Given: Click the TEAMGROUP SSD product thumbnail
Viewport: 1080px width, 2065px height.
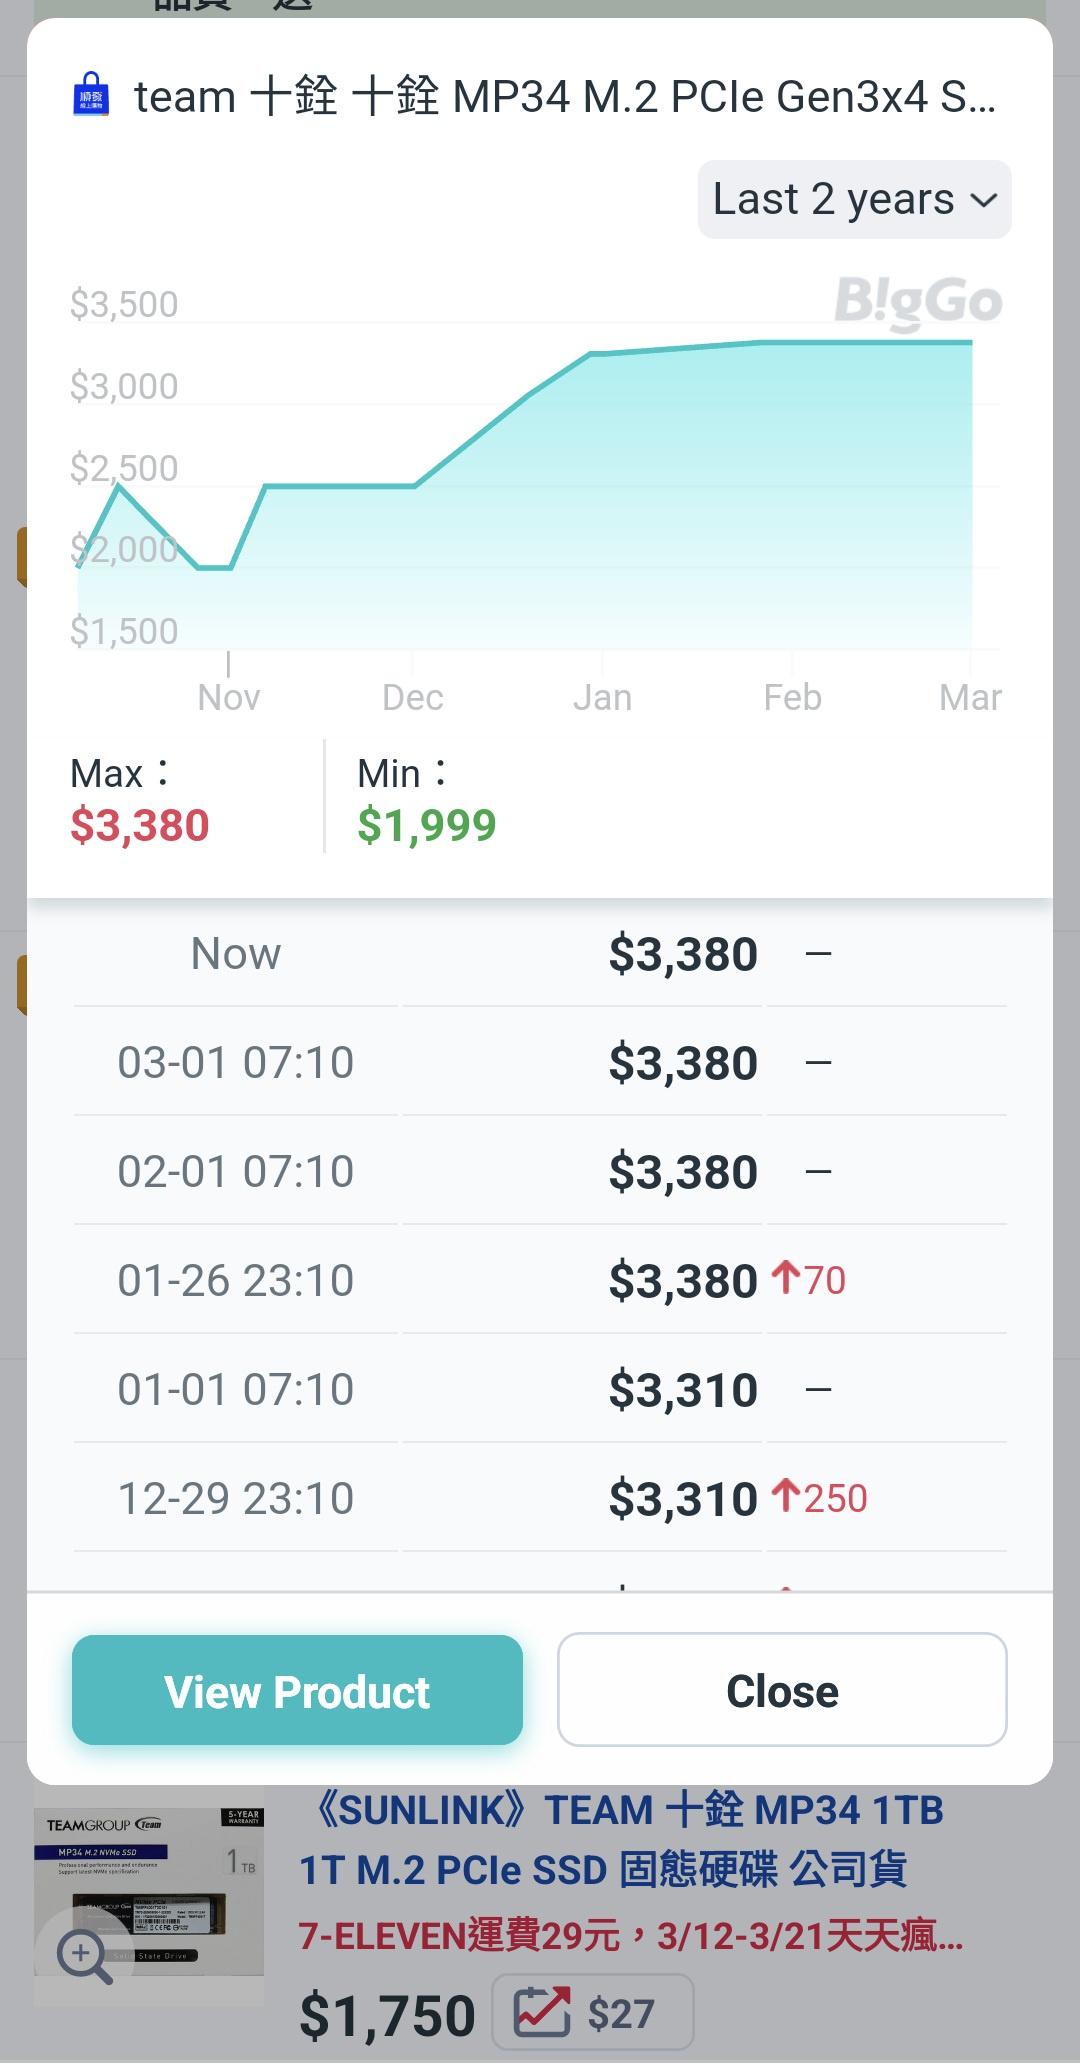Looking at the screenshot, I should click(149, 1894).
